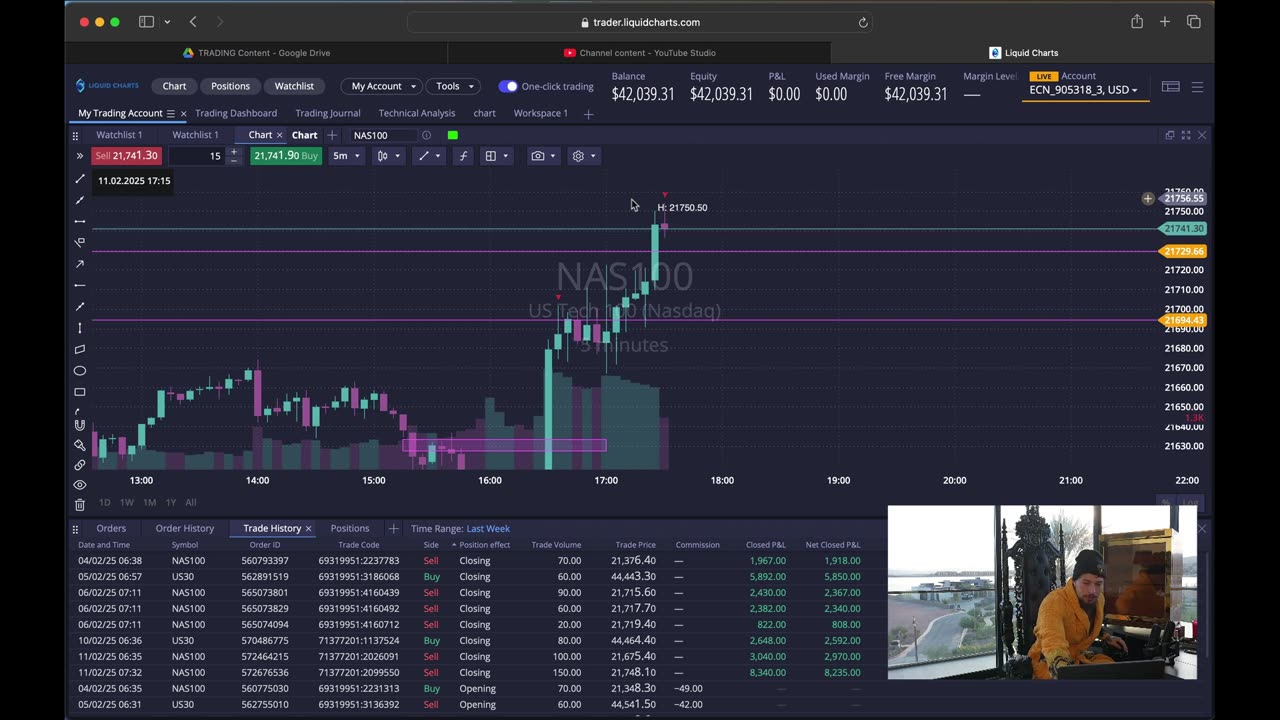This screenshot has height=720, width=1280.
Task: Select the vertical line drawing tool
Action: coord(80,328)
